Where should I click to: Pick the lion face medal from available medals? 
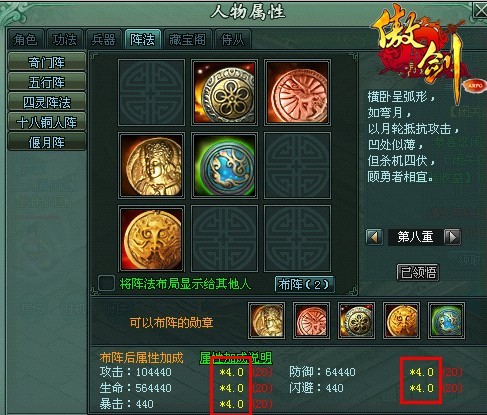401,321
